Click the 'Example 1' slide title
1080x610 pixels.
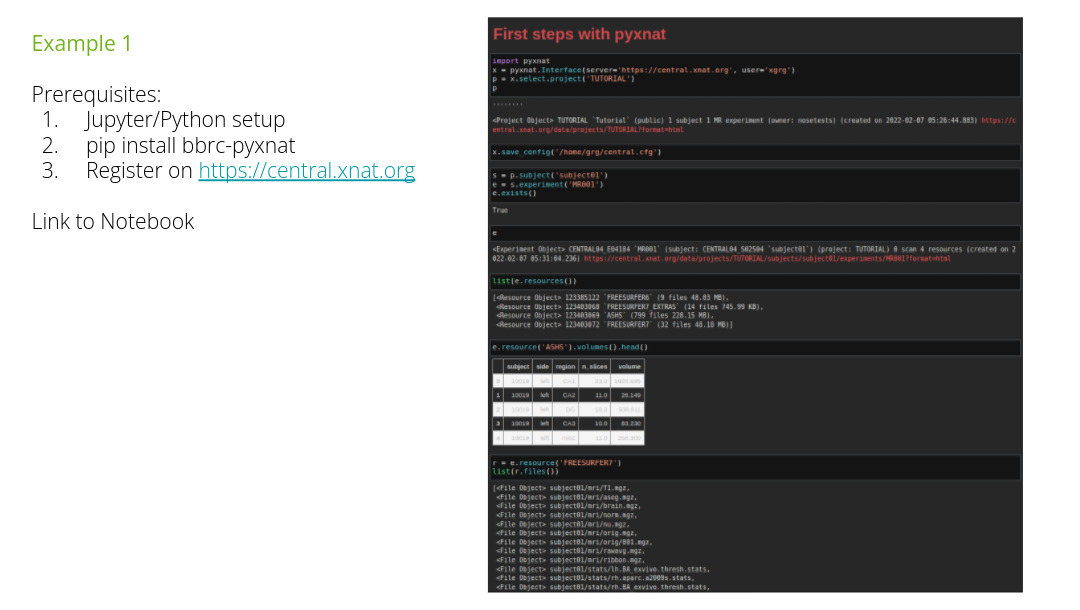tap(81, 44)
